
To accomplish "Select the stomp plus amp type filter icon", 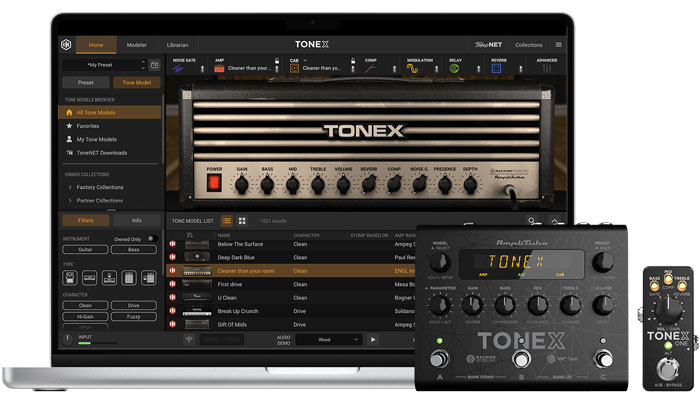I will click(109, 278).
